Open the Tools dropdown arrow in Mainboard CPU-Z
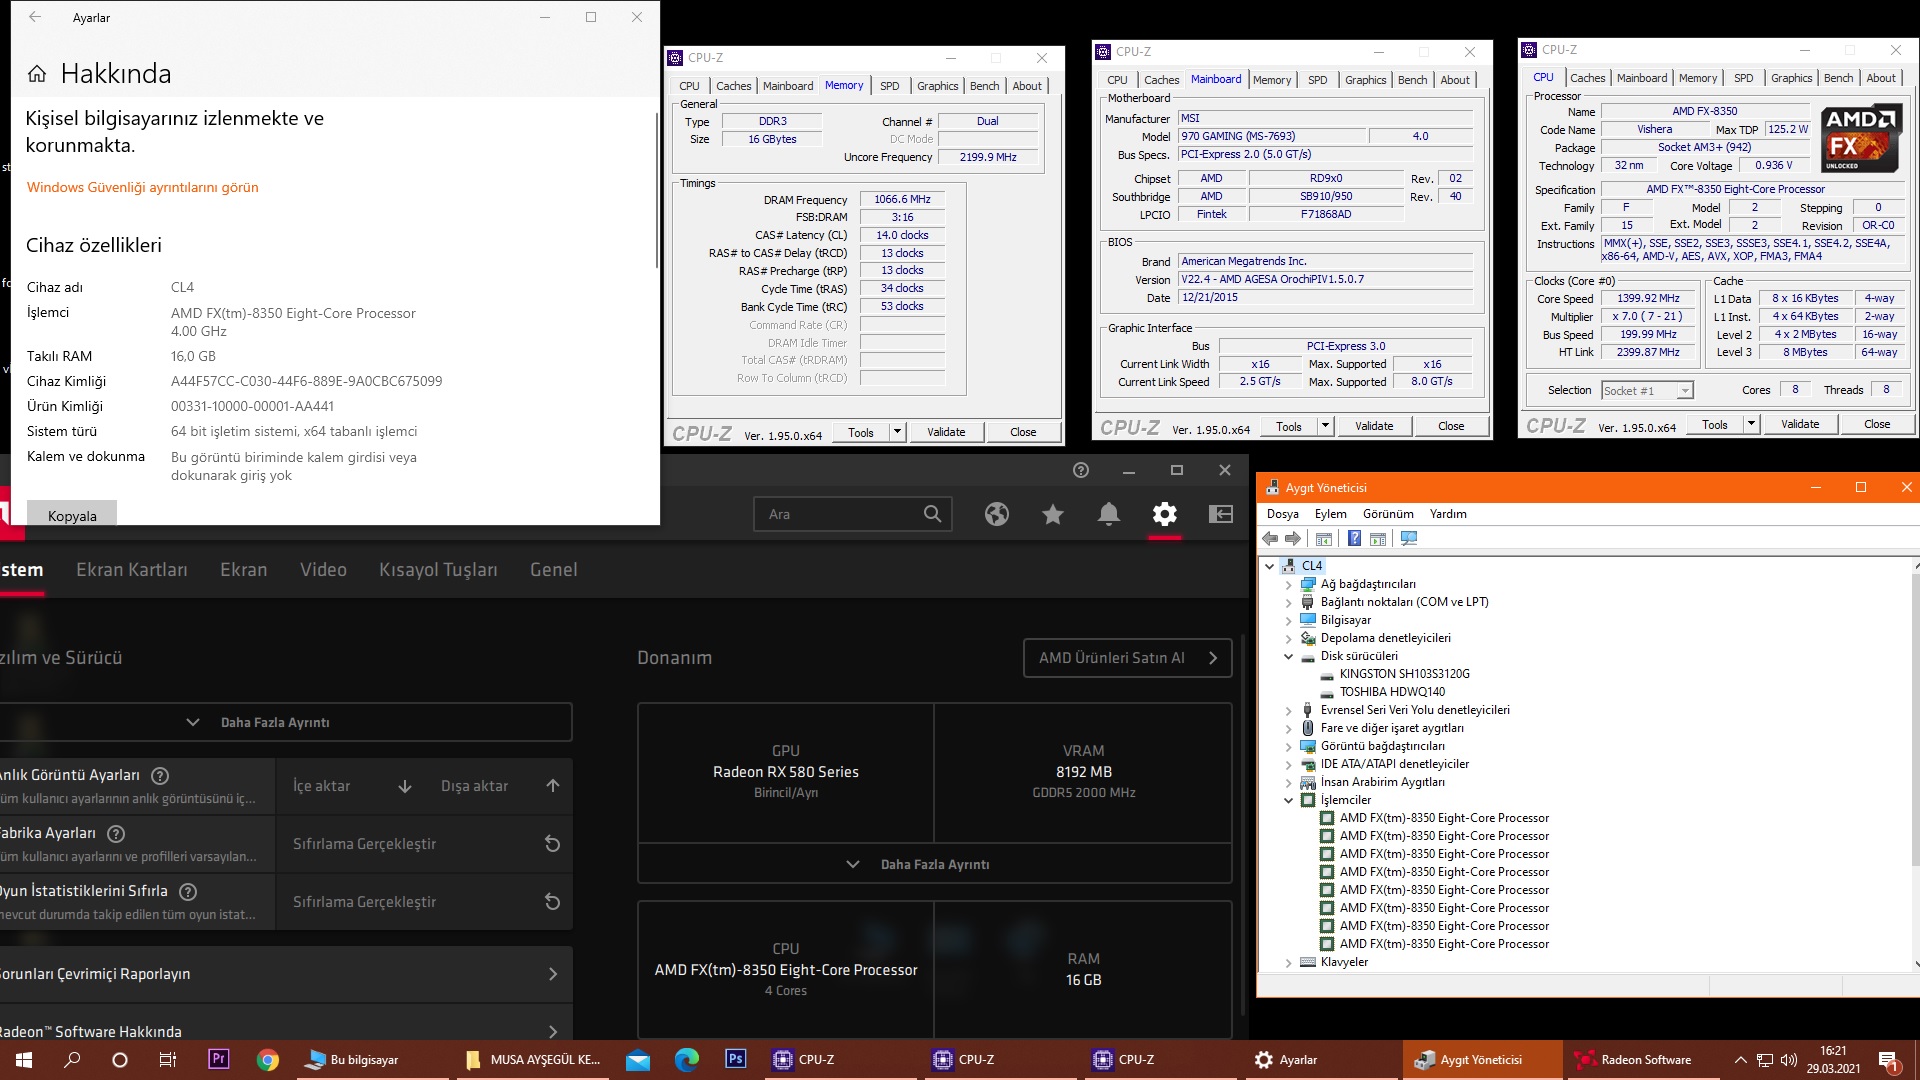 (x=1325, y=426)
